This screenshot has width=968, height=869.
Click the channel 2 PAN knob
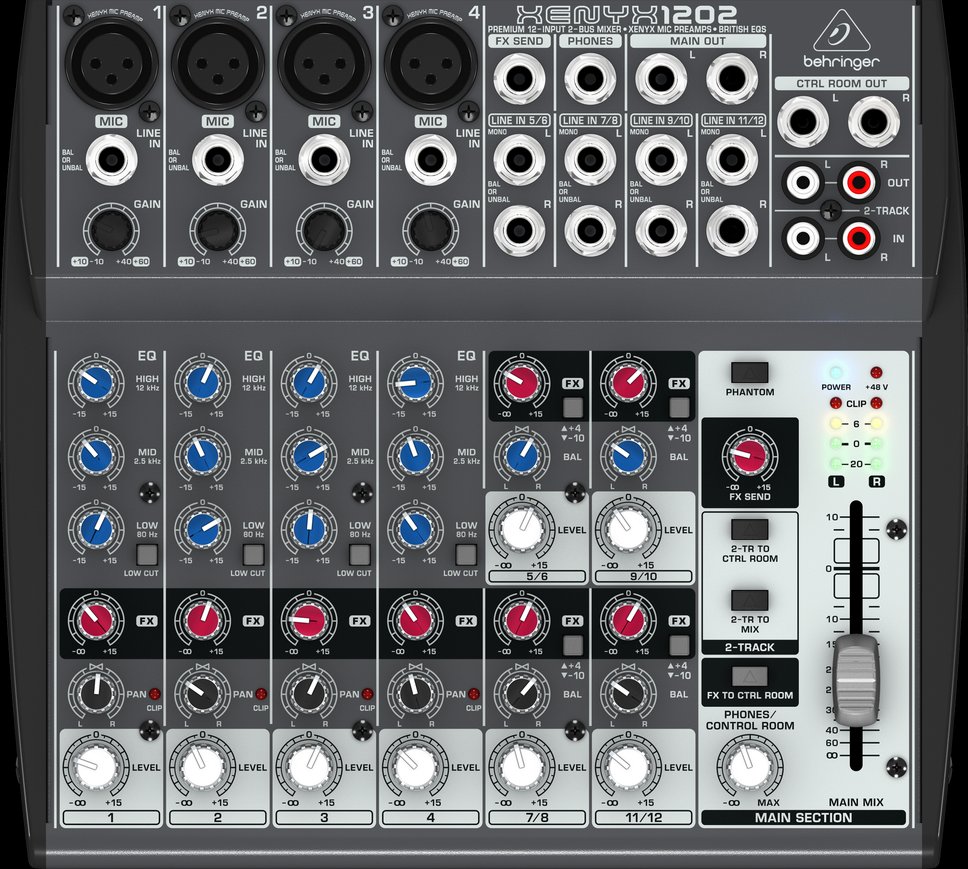tap(202, 694)
